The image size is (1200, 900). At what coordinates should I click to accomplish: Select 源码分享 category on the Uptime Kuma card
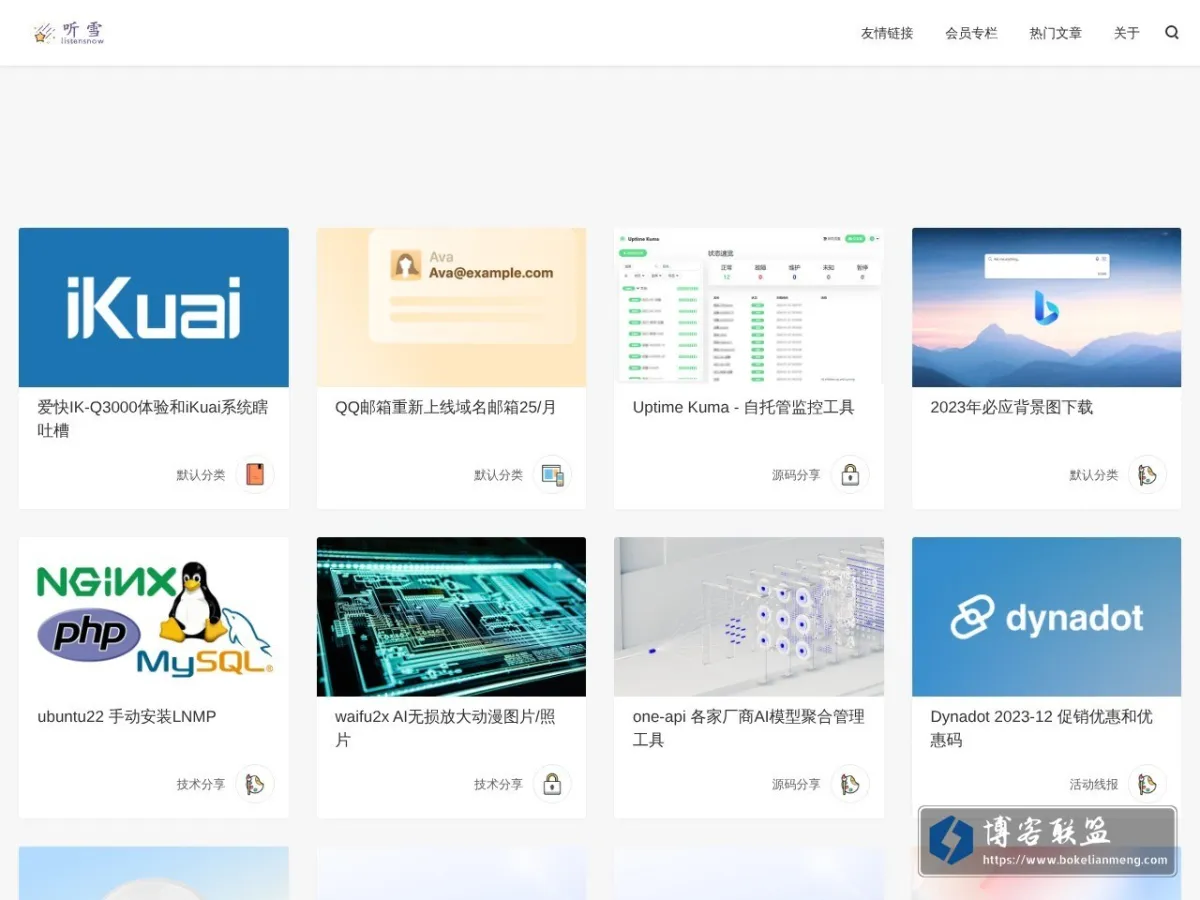796,475
